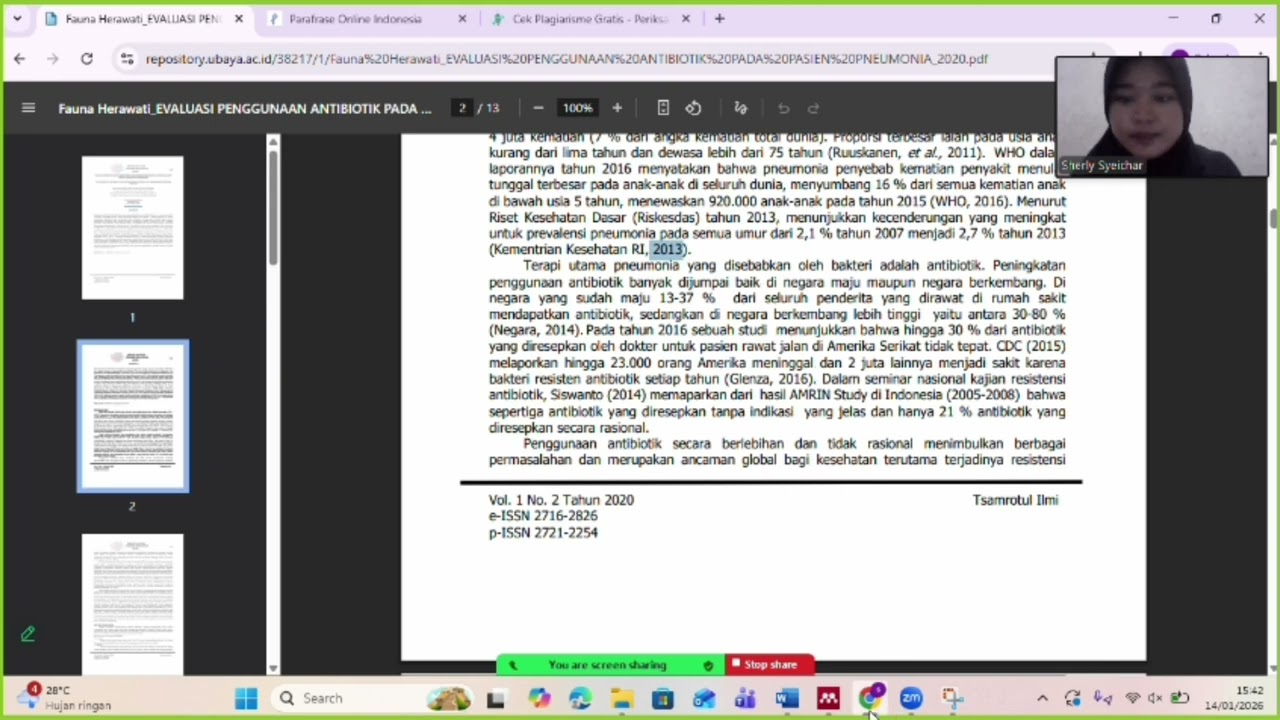Click the Sherly Syeichar video thumbnail

click(x=1162, y=116)
